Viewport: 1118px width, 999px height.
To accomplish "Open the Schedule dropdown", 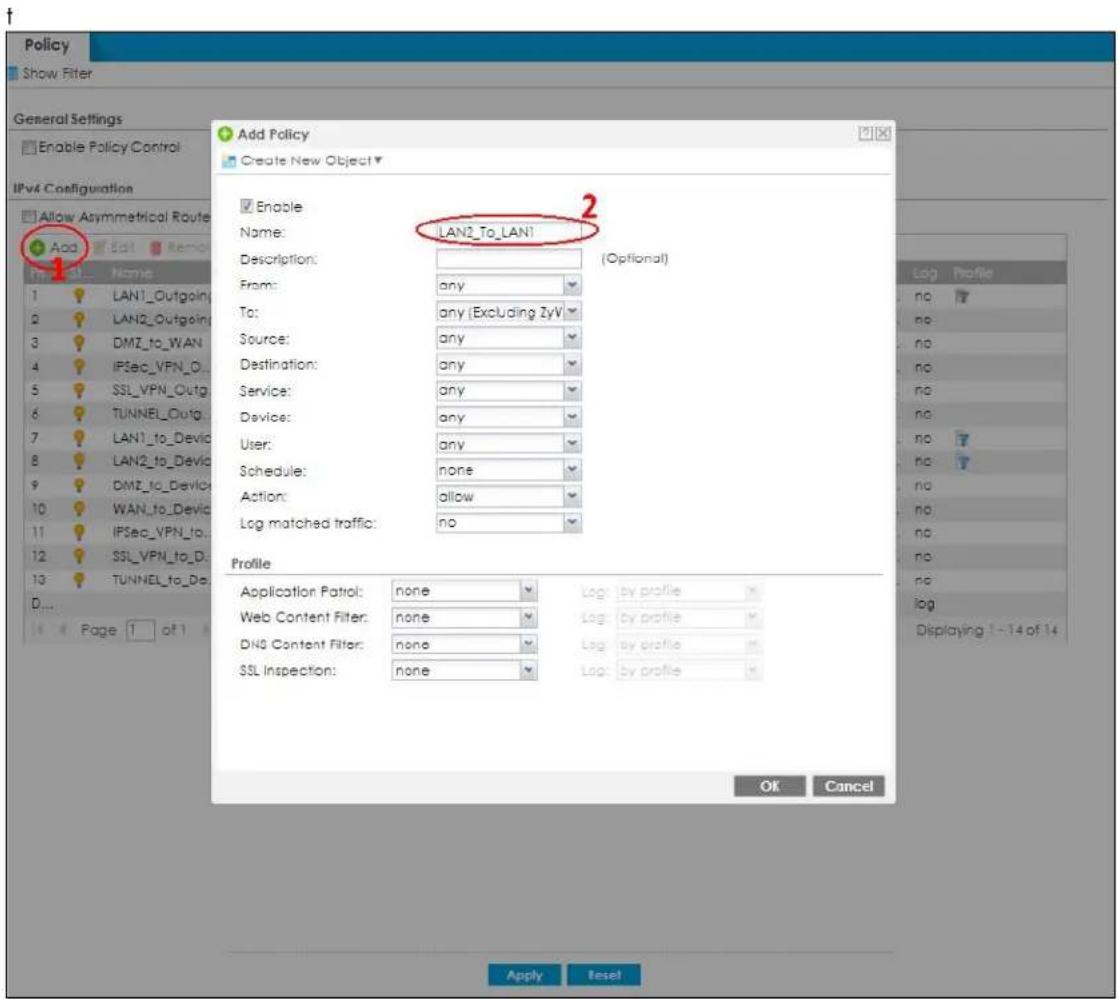I will (x=572, y=470).
